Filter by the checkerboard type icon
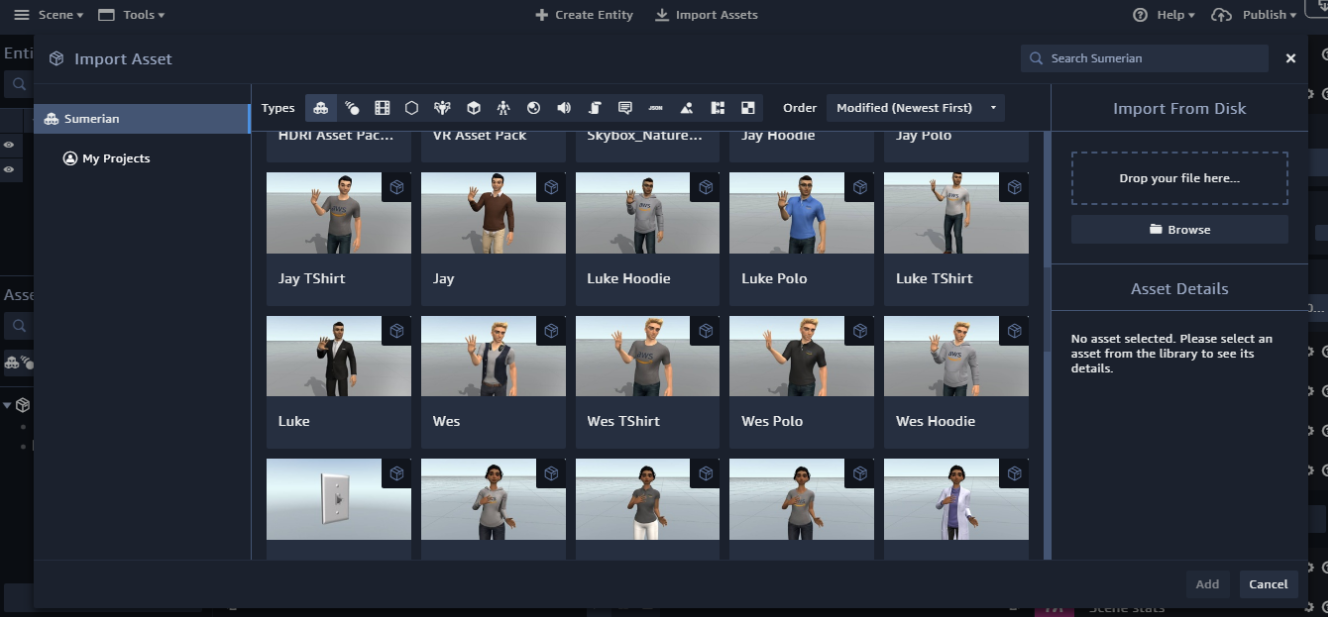1328x617 pixels. point(747,108)
